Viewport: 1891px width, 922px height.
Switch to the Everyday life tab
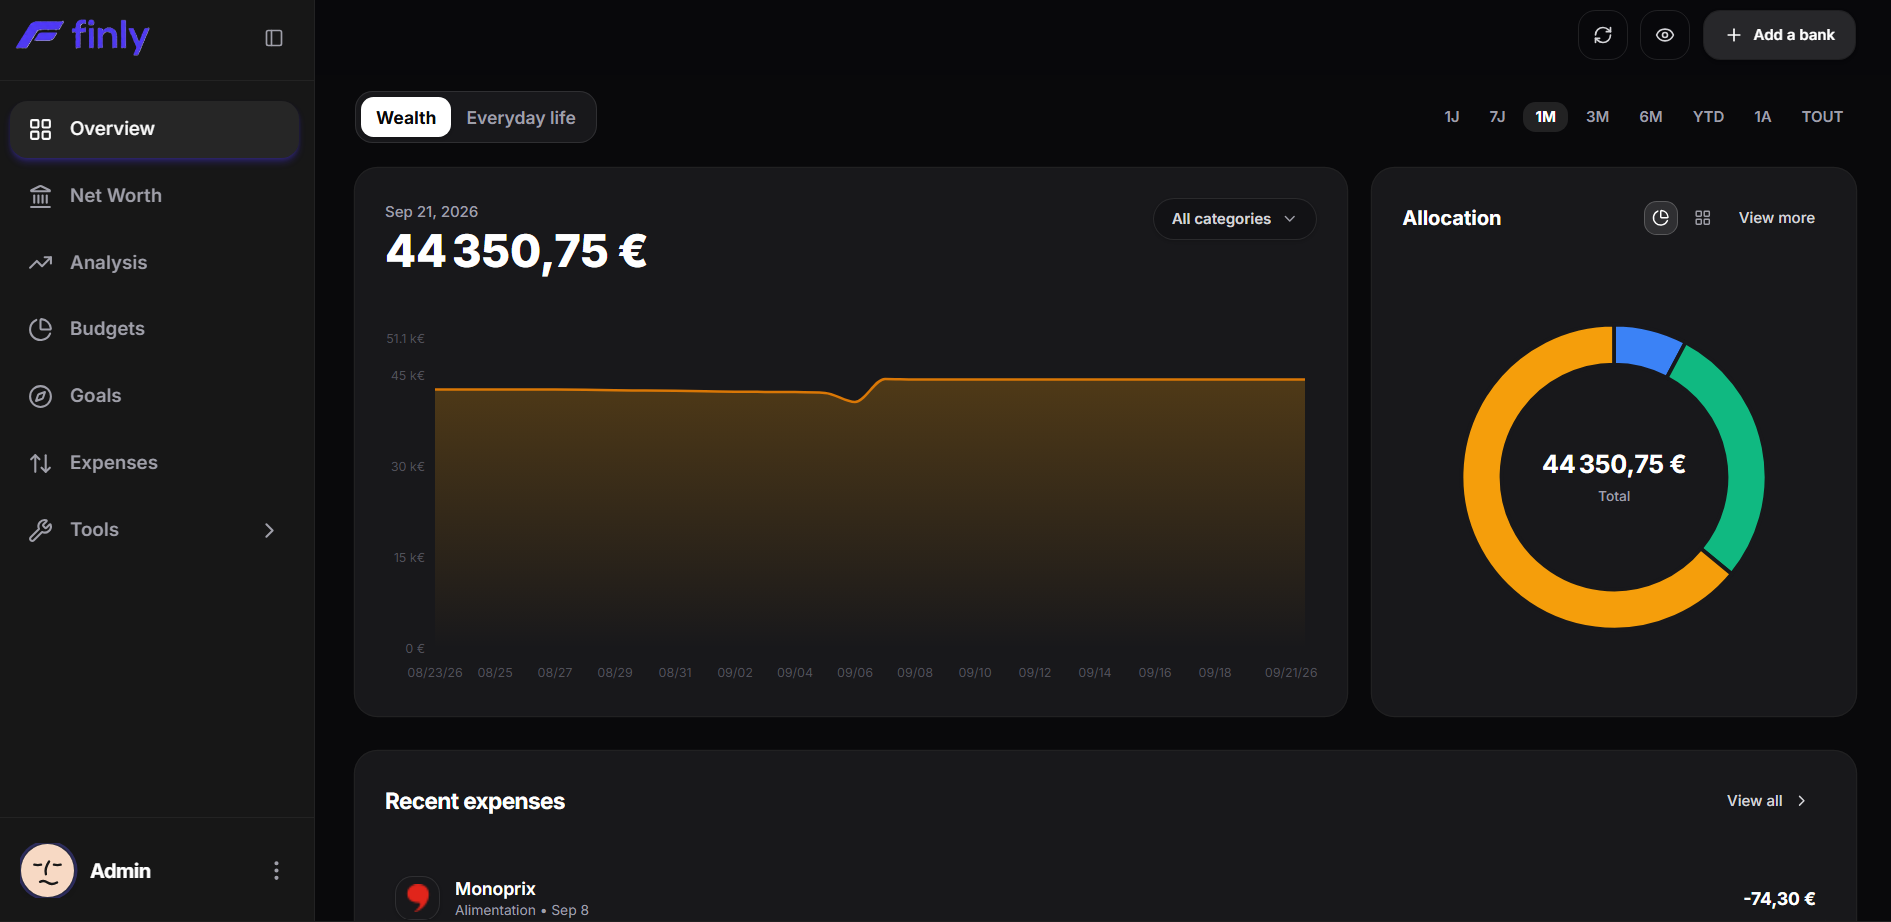521,118
